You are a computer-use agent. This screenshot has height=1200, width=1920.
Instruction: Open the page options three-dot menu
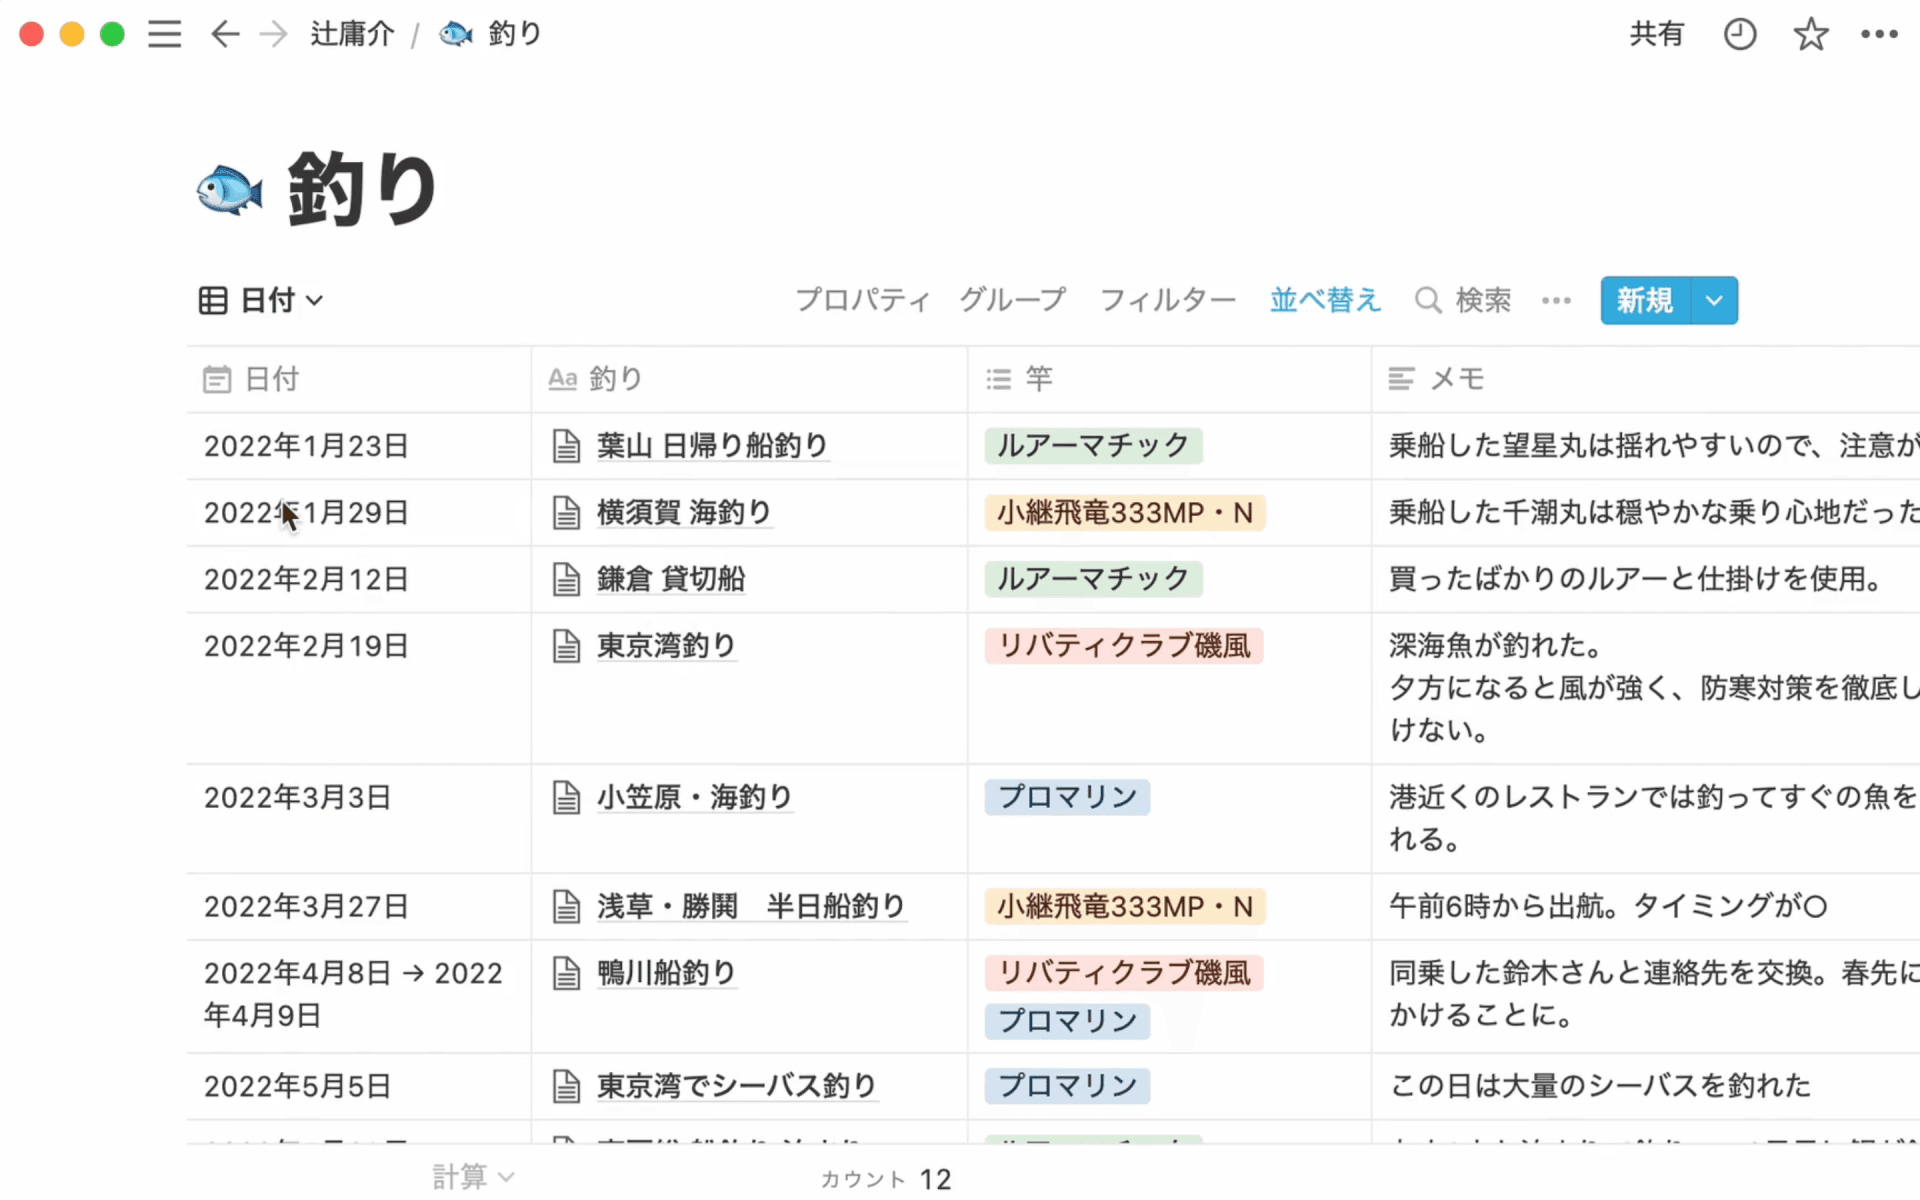[1879, 34]
